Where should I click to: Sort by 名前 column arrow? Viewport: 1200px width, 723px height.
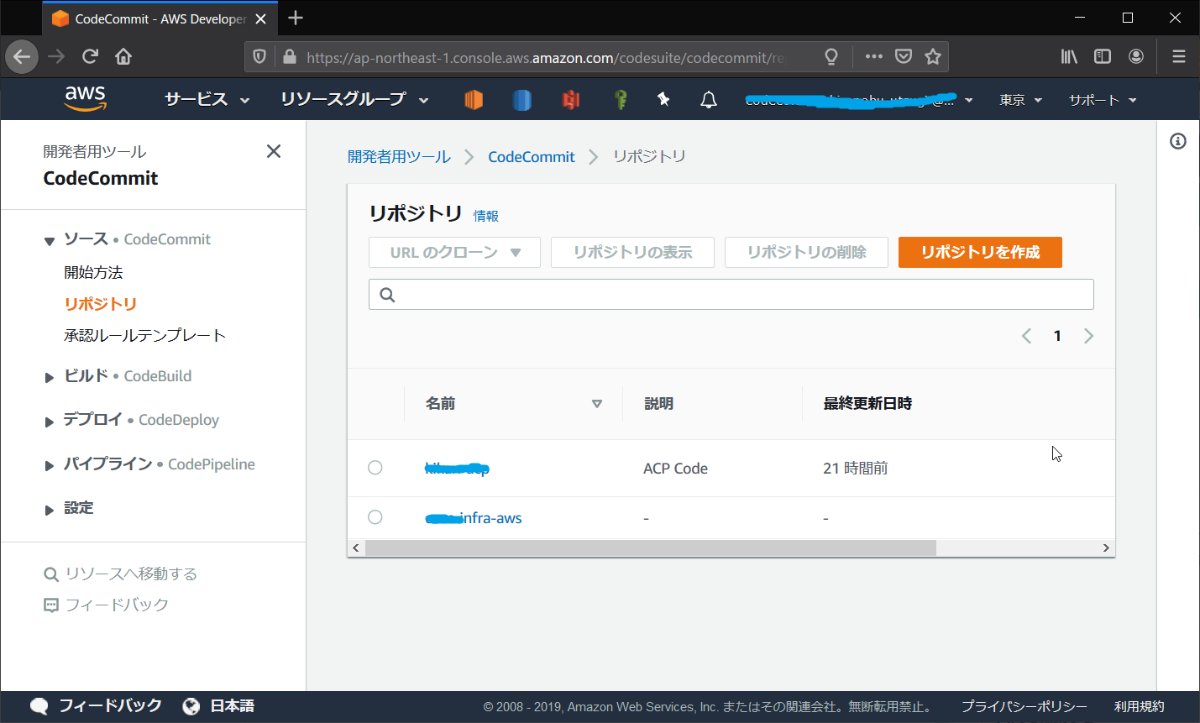click(597, 404)
